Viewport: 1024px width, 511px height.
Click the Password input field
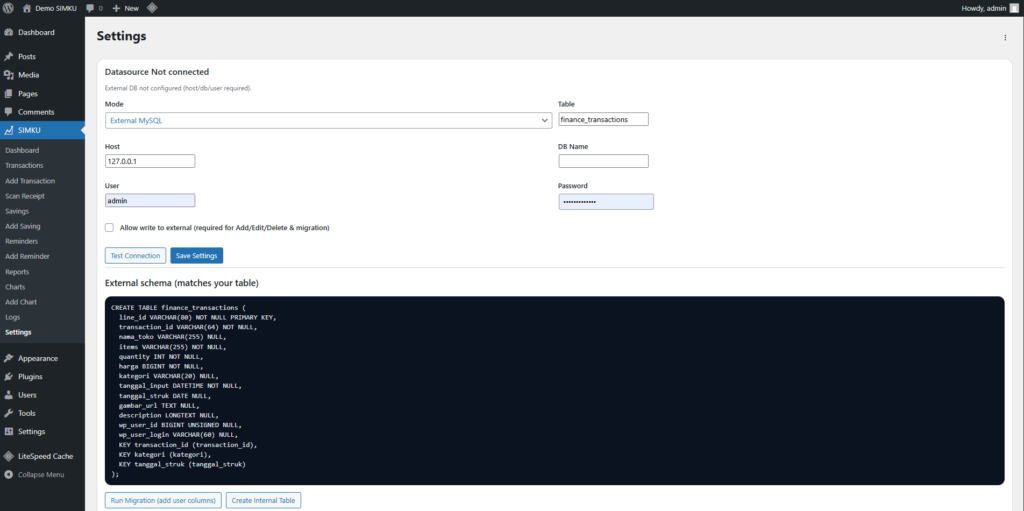pos(606,202)
